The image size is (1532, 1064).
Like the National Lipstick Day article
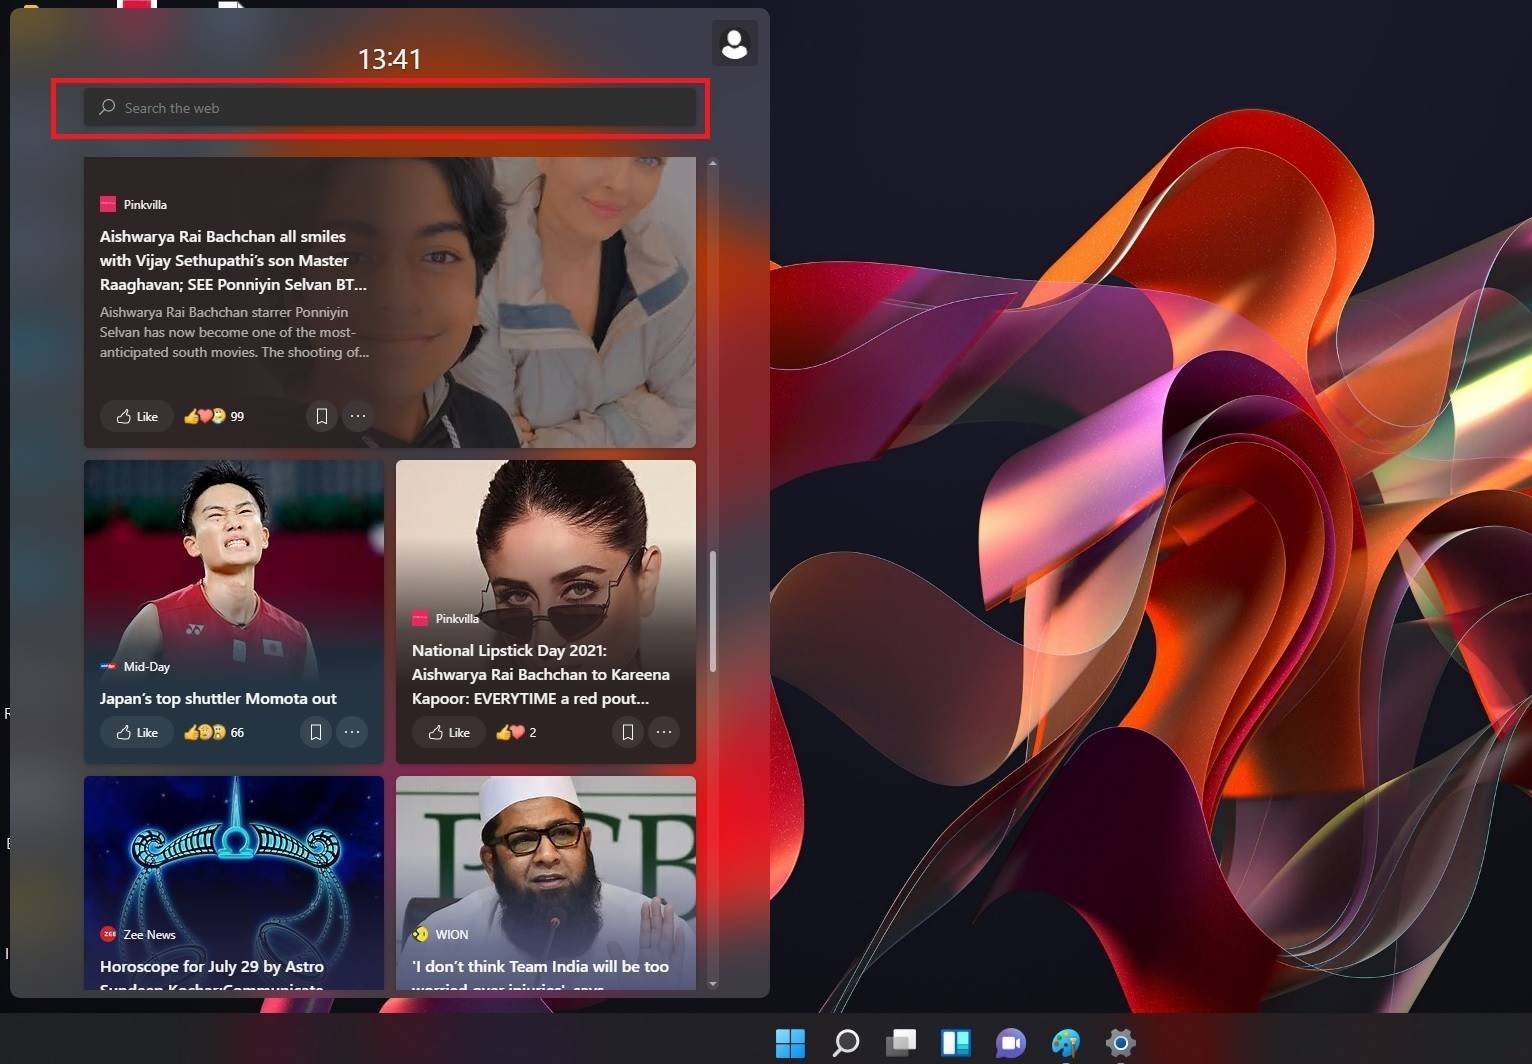click(448, 732)
